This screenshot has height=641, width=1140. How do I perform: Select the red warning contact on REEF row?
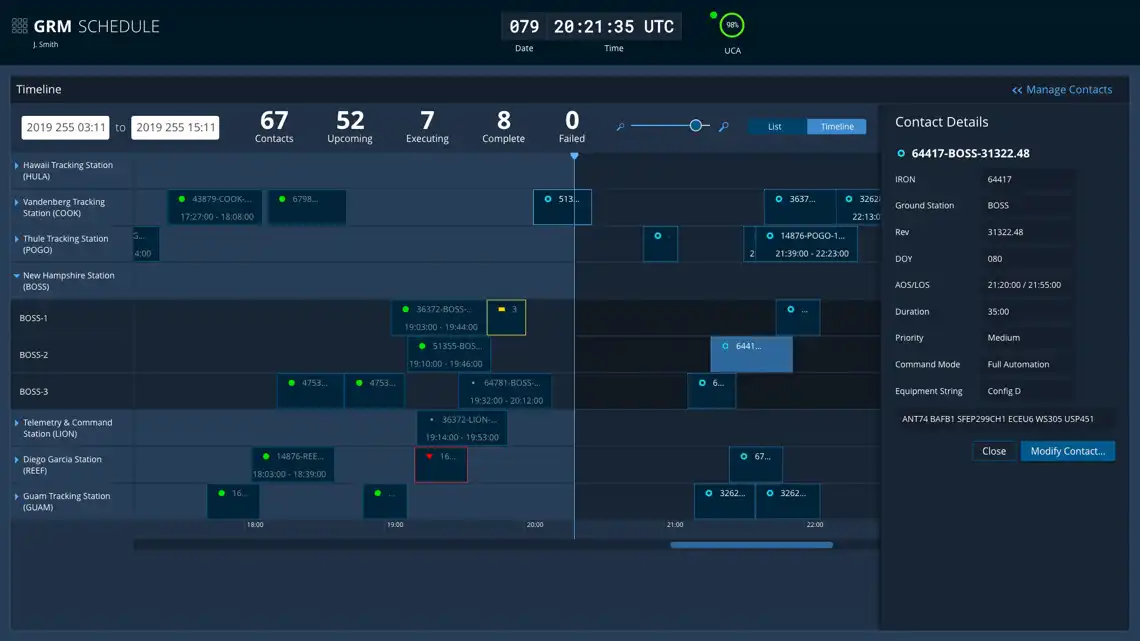tap(441, 465)
